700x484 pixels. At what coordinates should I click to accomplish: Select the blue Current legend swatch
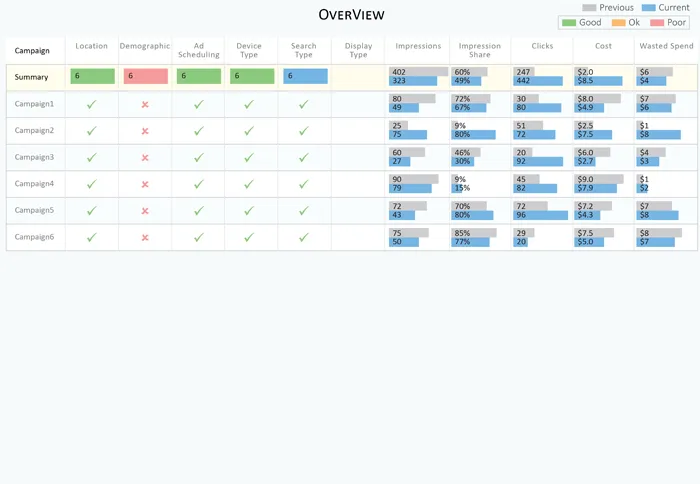648,8
